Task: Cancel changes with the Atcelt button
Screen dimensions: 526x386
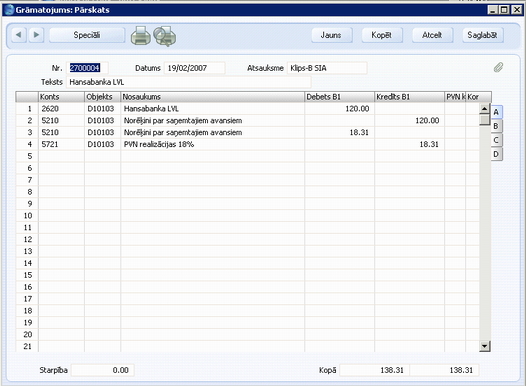Action: coord(432,35)
